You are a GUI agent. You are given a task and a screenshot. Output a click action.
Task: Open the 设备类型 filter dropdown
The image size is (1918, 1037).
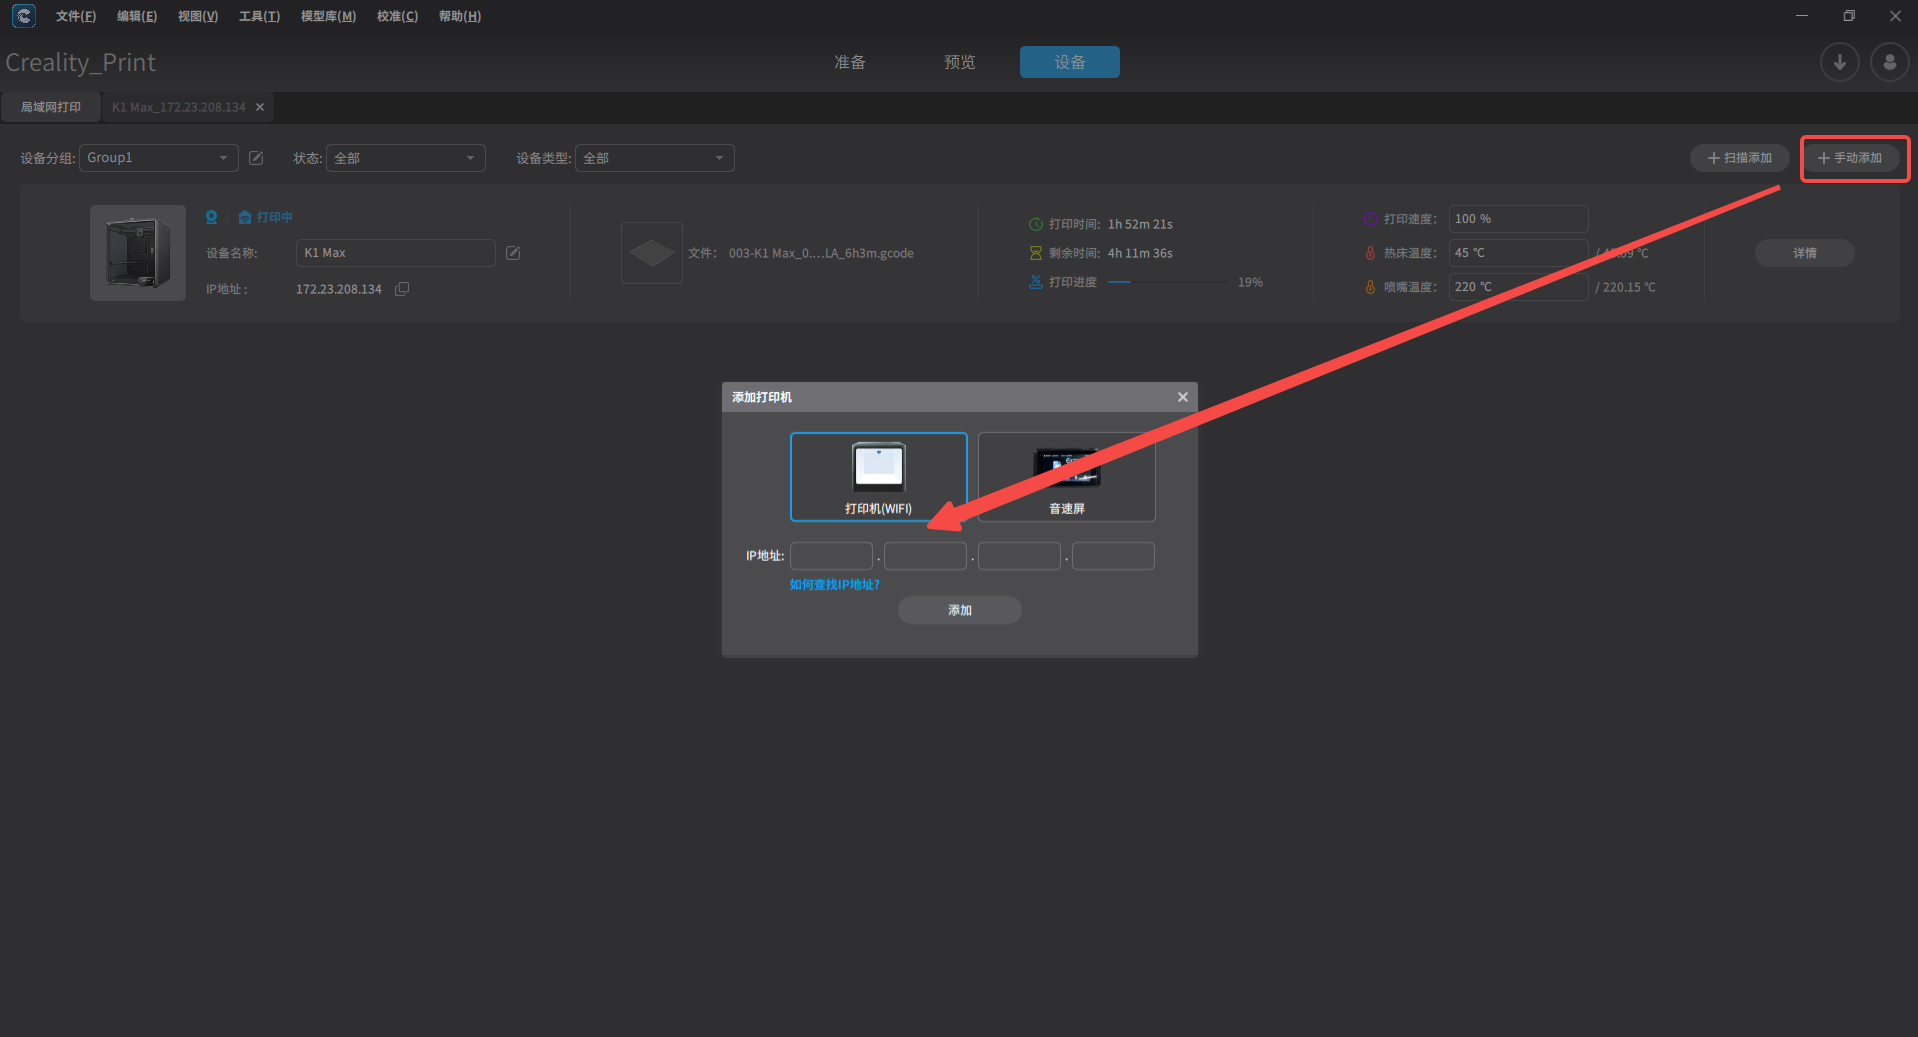pyautogui.click(x=655, y=158)
